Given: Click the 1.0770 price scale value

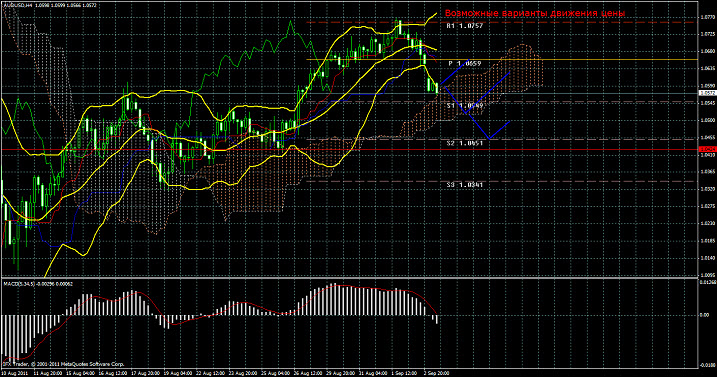Looking at the screenshot, I should click(706, 17).
